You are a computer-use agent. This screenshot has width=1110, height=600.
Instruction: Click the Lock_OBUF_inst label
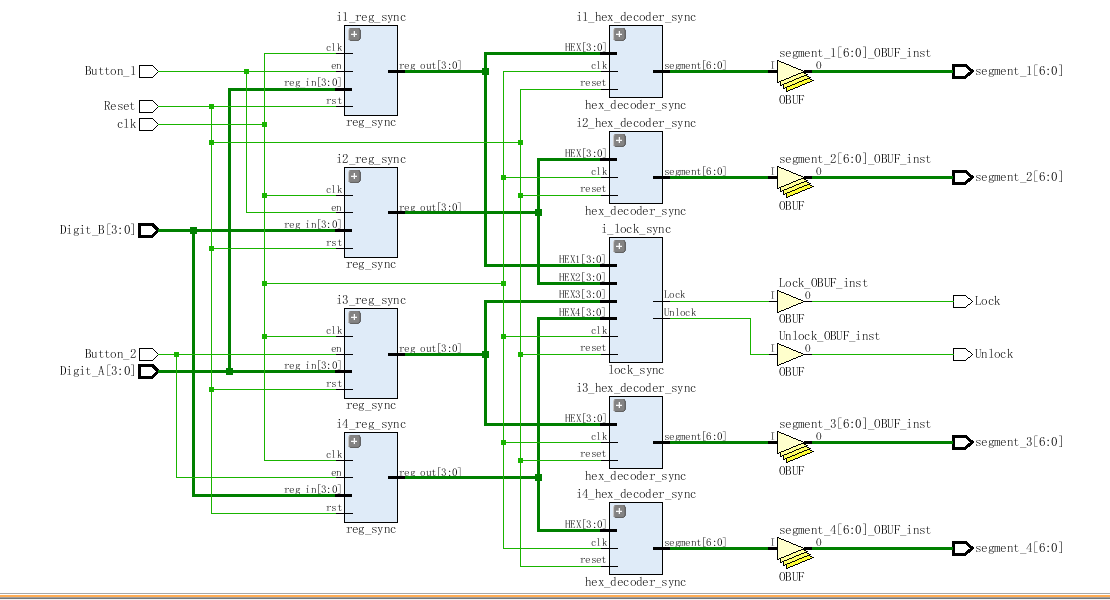tap(823, 283)
